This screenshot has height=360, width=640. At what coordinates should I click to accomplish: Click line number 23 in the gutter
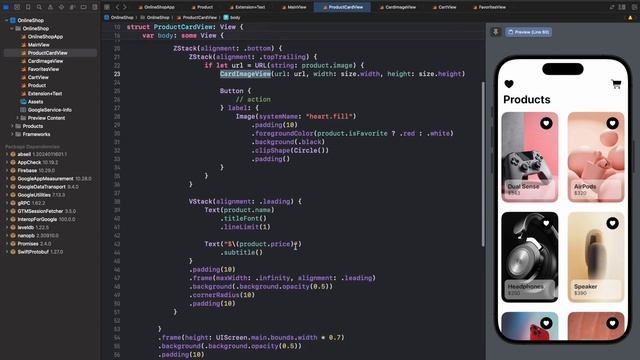coord(117,74)
